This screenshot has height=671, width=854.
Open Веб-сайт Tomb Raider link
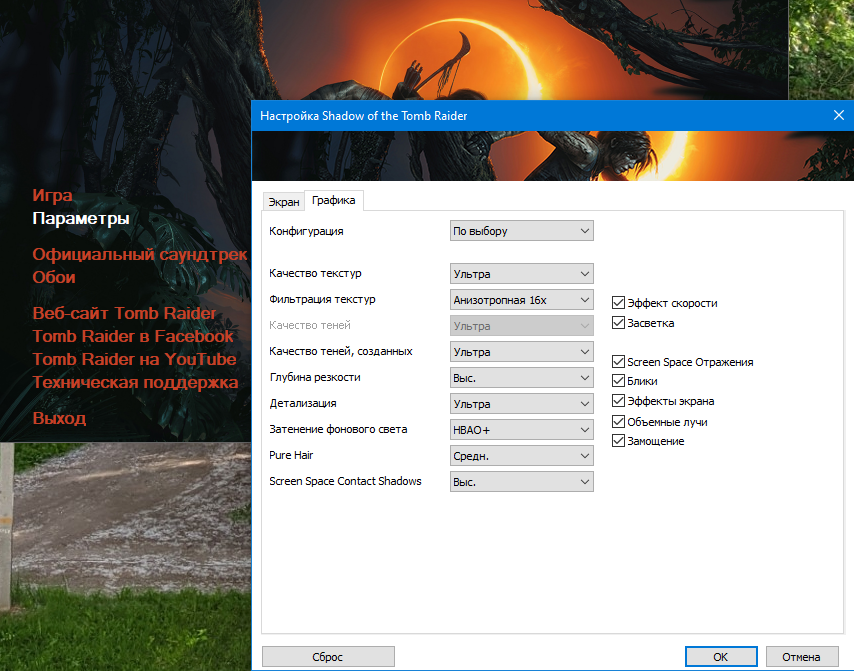pyautogui.click(x=124, y=313)
